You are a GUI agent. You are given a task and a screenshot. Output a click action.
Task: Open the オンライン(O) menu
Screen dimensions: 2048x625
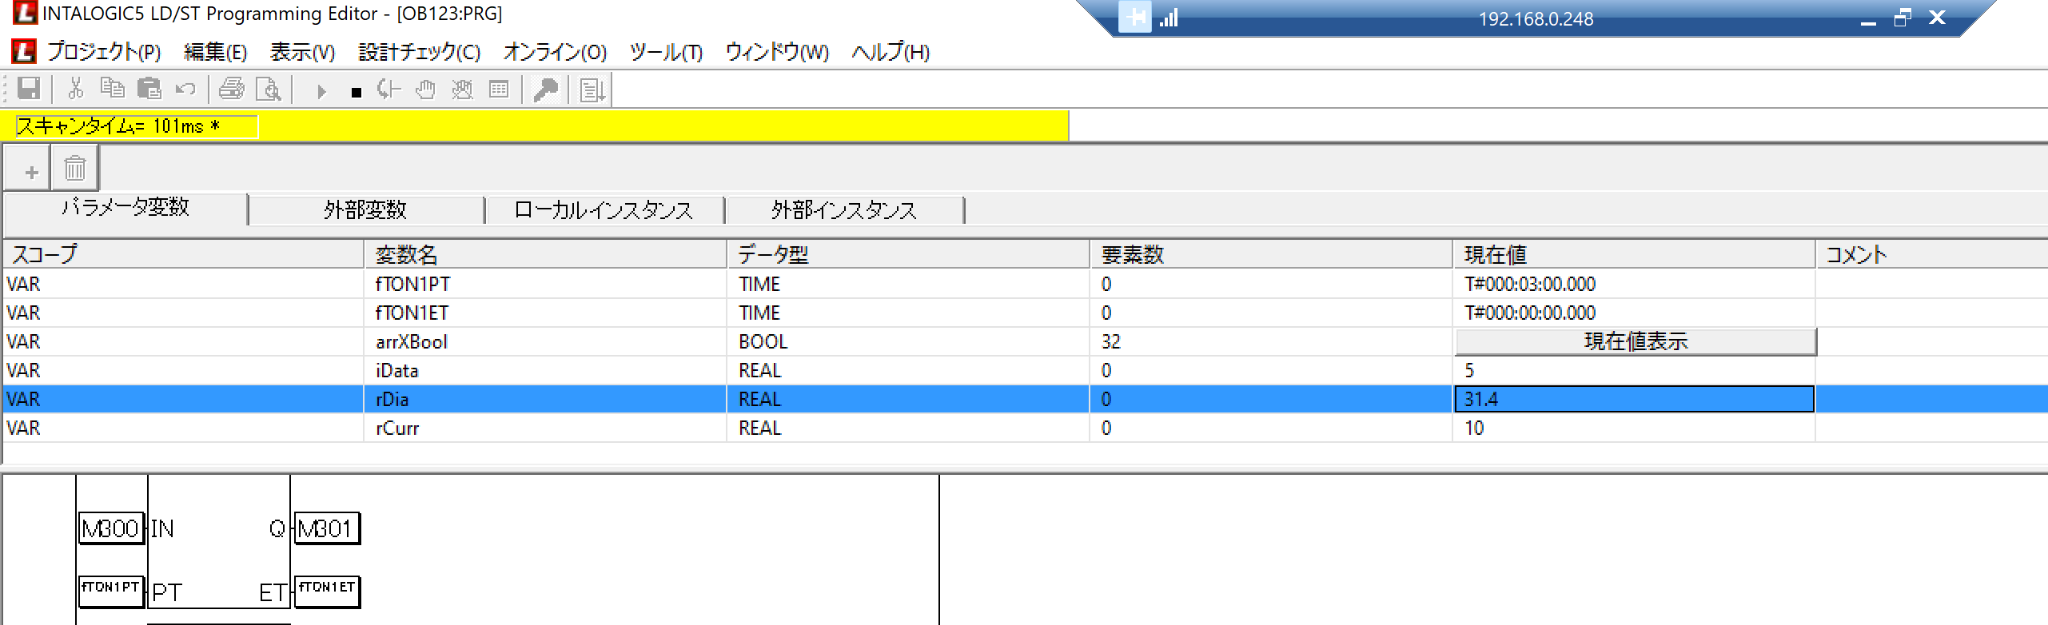click(x=555, y=52)
